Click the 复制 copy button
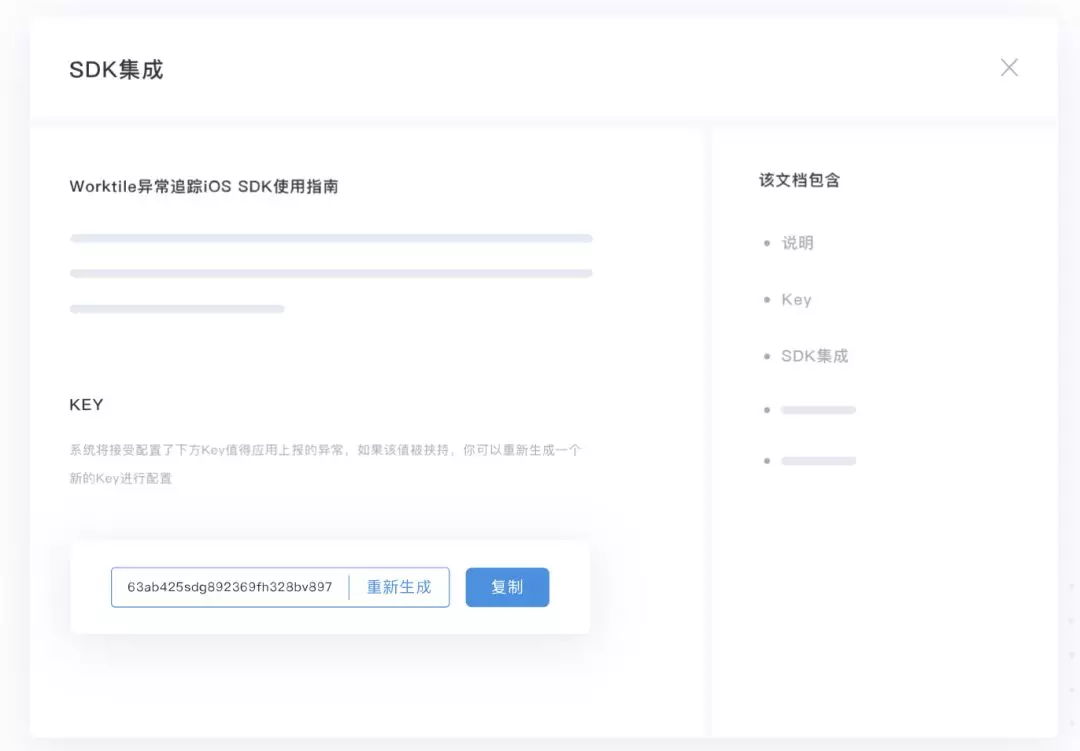This screenshot has width=1080, height=751. tap(507, 587)
